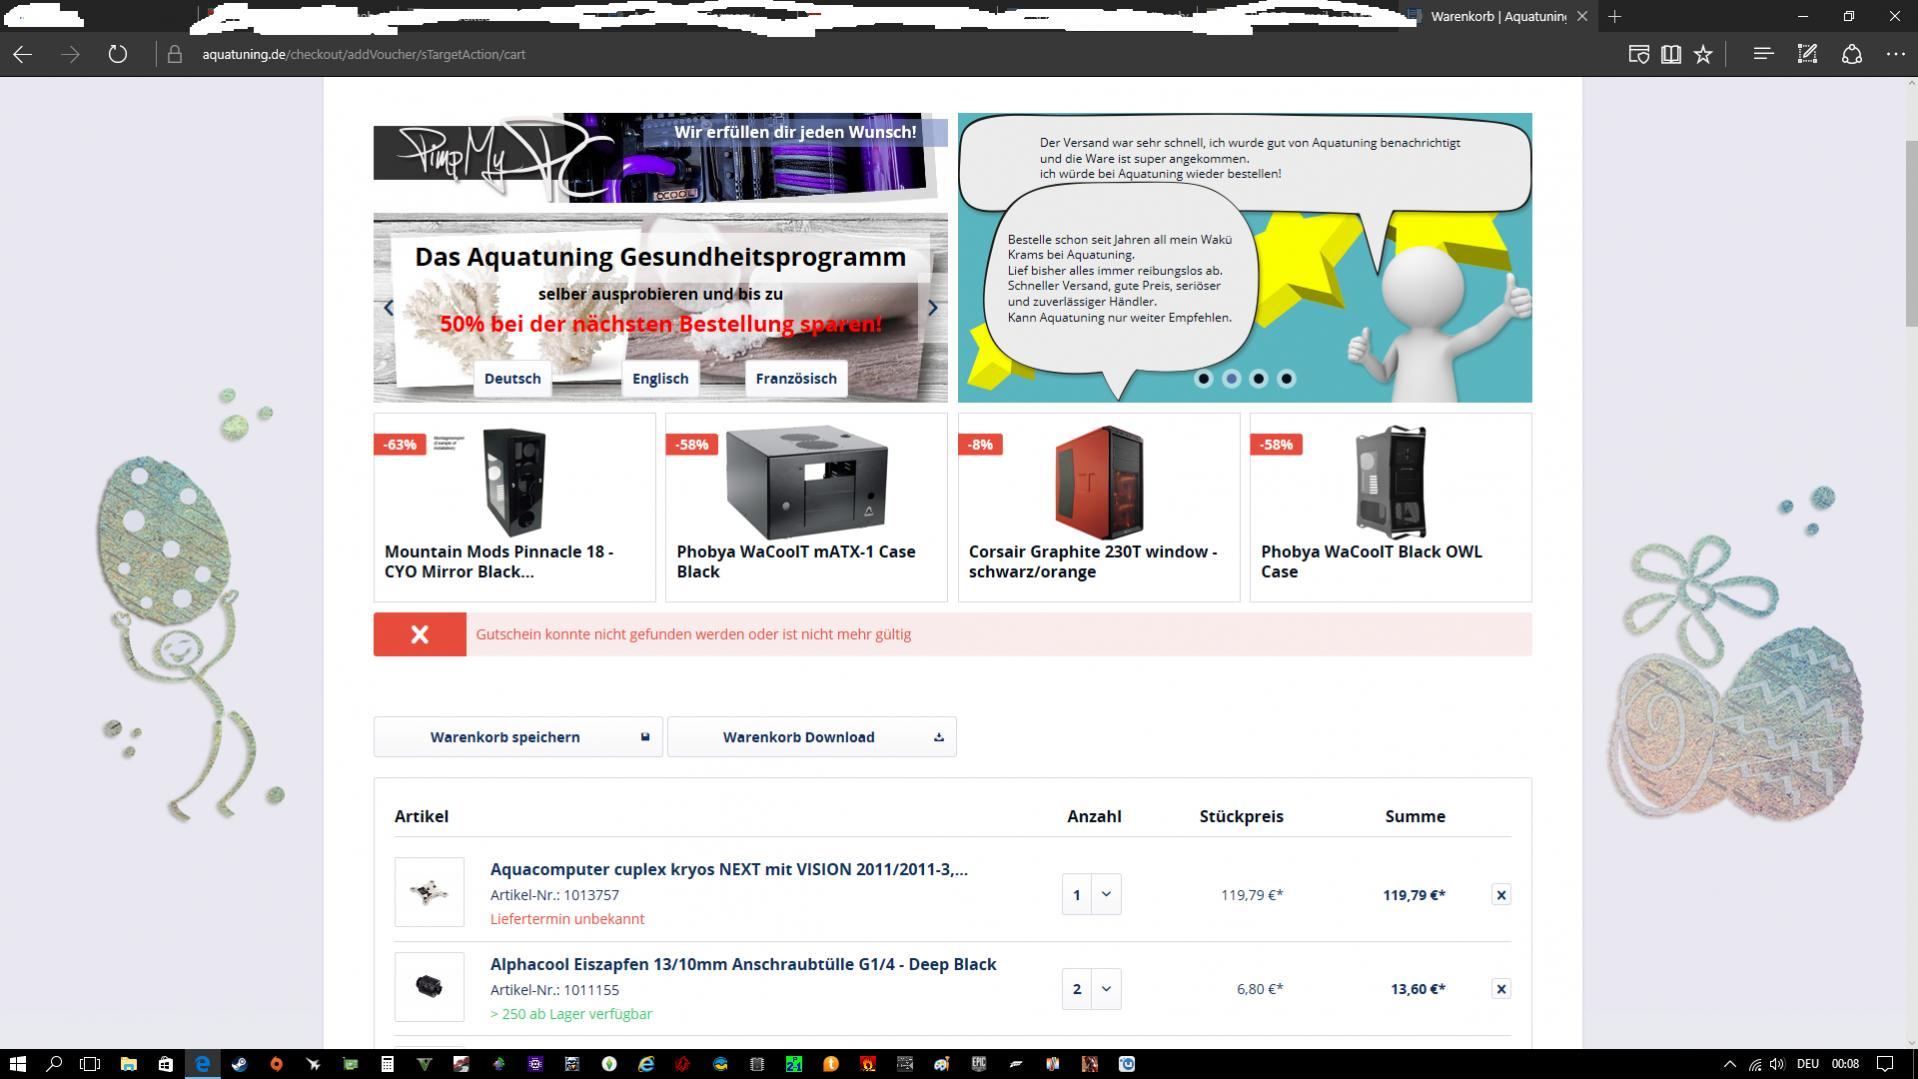Save the cart with Warenkorb speichern
Image resolution: width=1918 pixels, height=1079 pixels.
pos(518,737)
